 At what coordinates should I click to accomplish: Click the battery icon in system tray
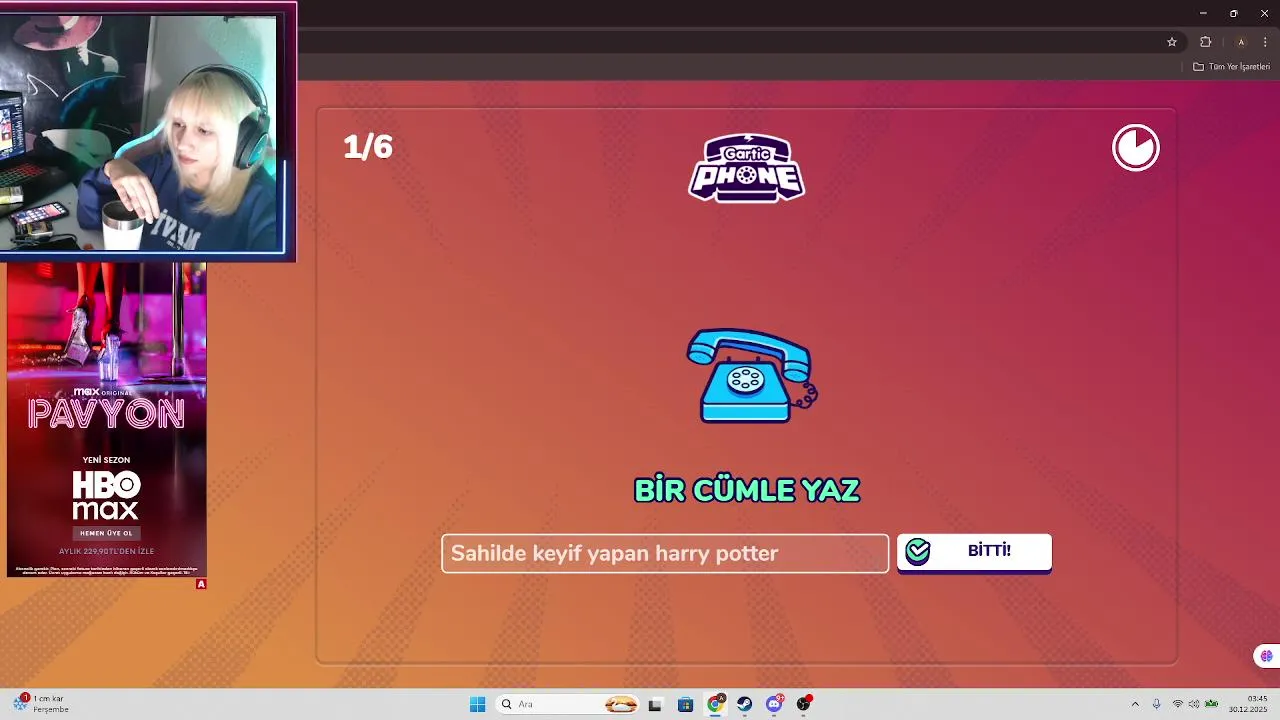[1212, 704]
